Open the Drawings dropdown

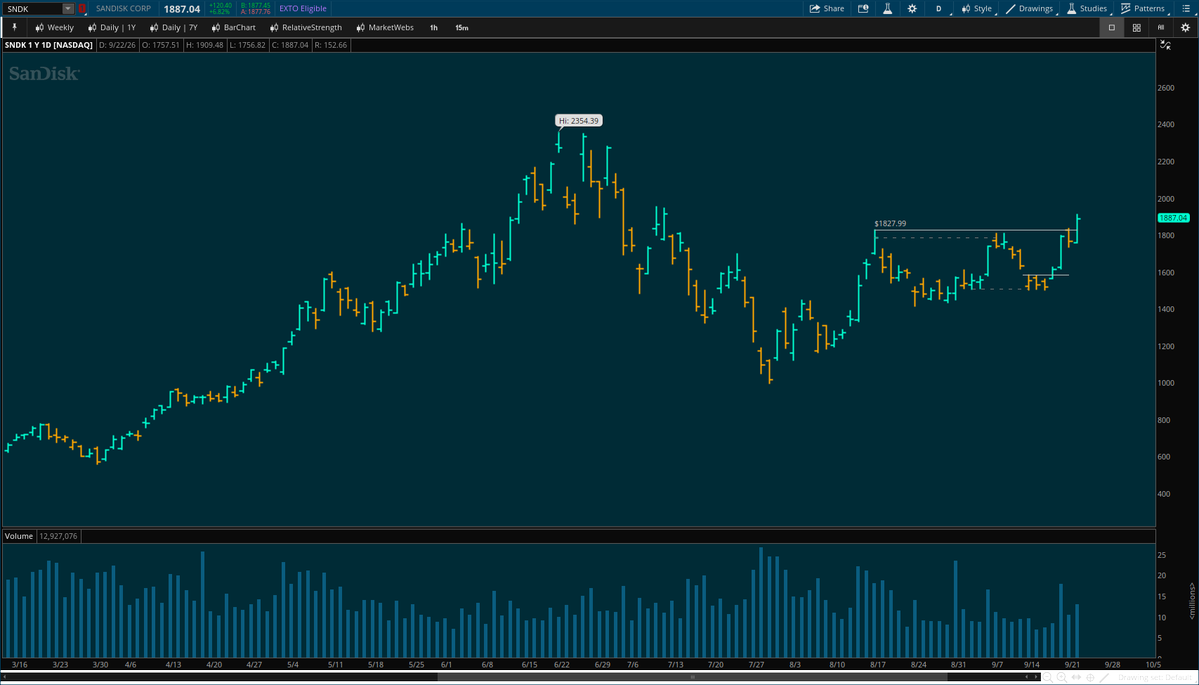pos(1031,8)
